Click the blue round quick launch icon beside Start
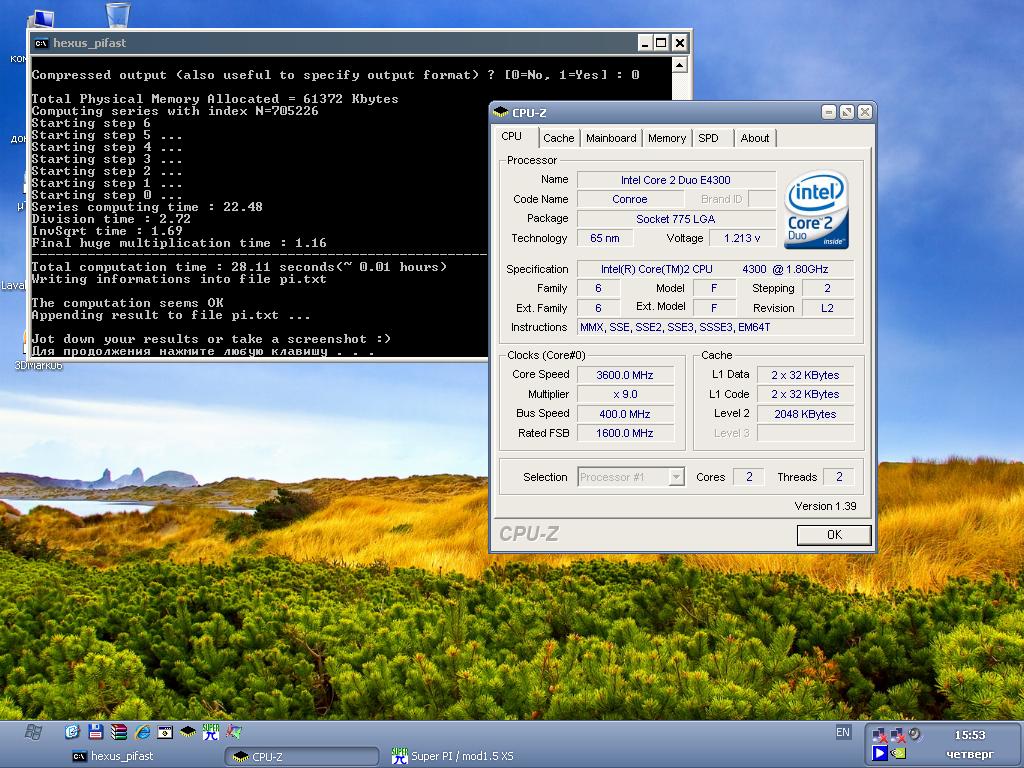1024x768 pixels. click(72, 732)
